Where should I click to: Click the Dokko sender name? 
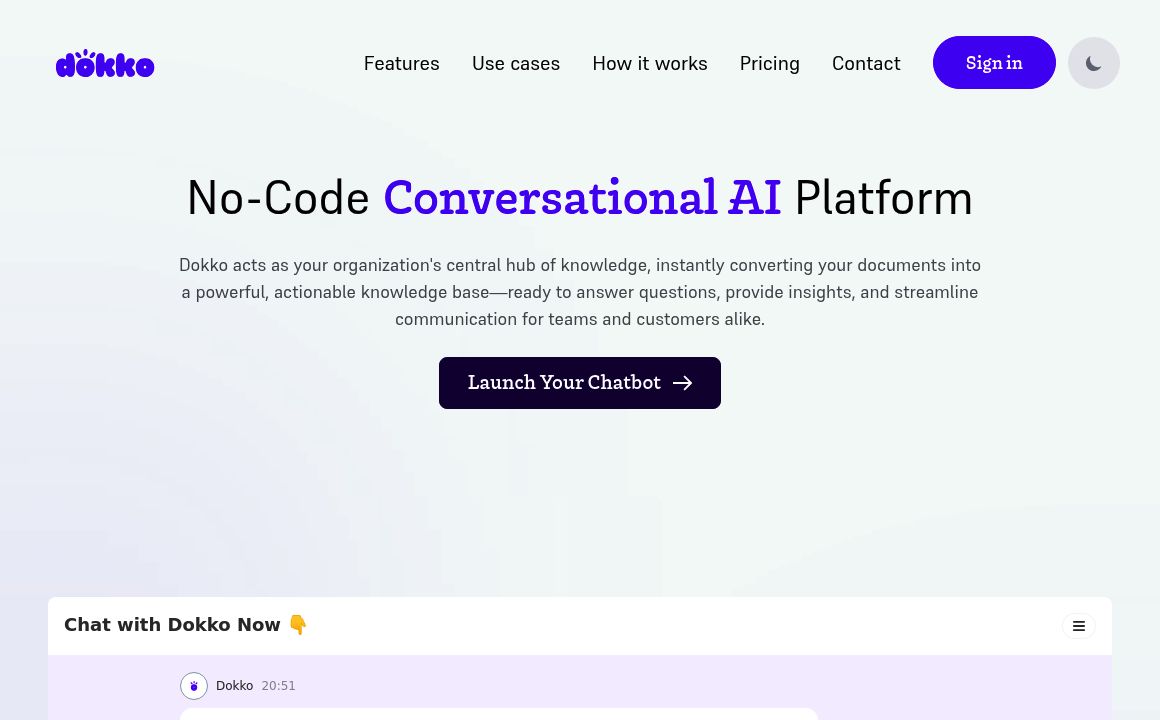[234, 686]
